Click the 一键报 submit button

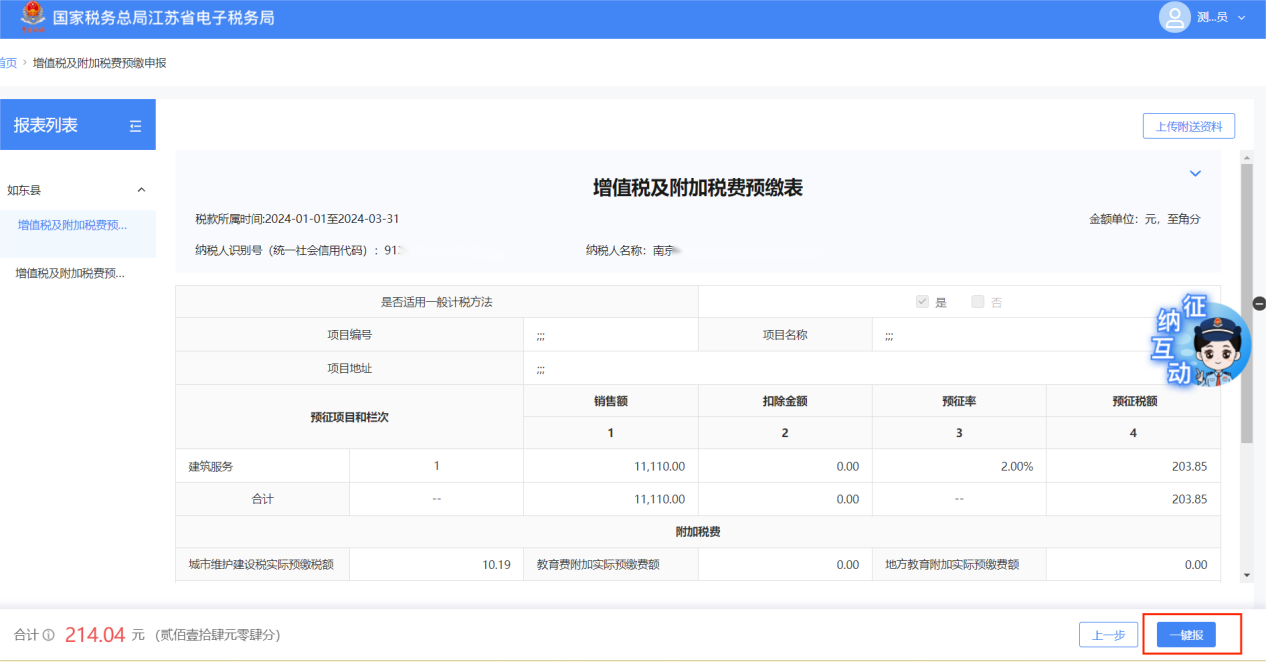point(1186,635)
